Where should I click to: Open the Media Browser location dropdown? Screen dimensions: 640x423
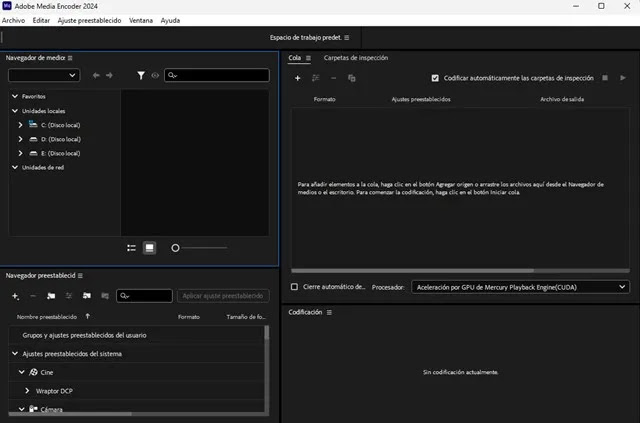(44, 75)
